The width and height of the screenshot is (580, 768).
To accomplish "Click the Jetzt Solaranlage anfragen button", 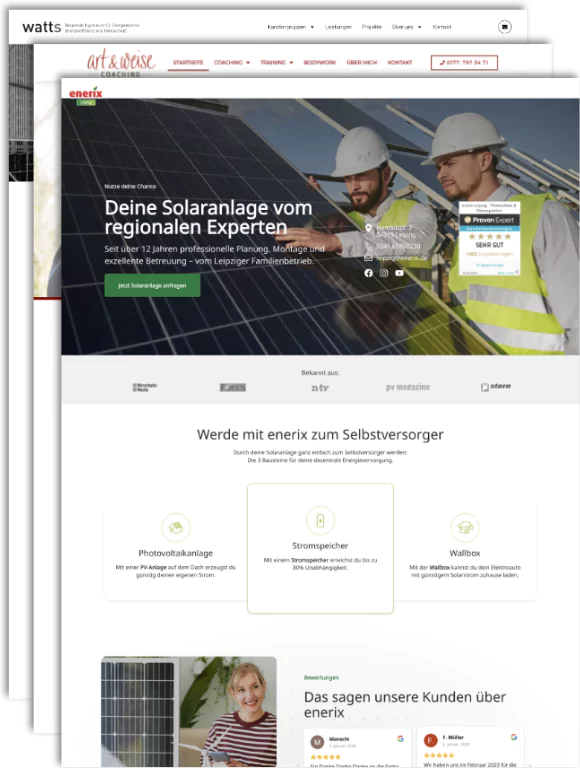I will pos(152,285).
